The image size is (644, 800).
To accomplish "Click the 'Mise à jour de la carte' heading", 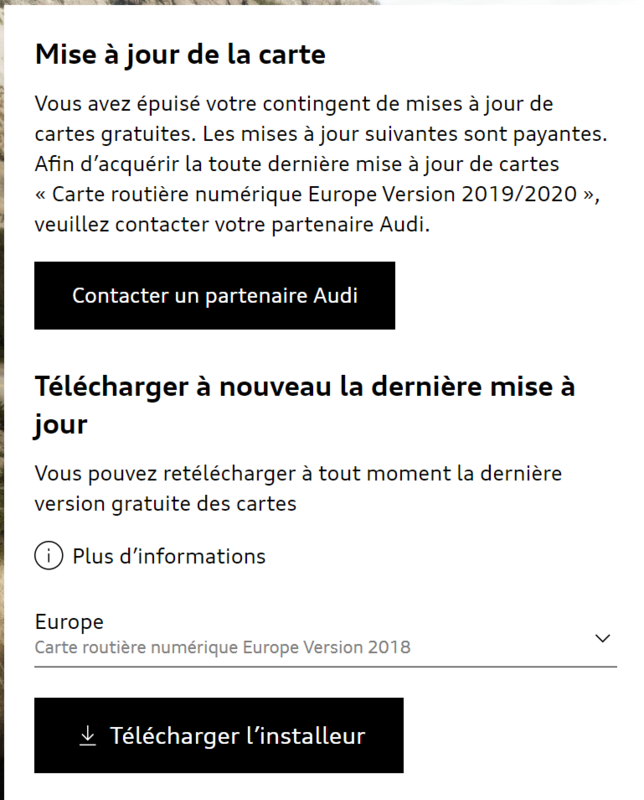I will (x=180, y=54).
